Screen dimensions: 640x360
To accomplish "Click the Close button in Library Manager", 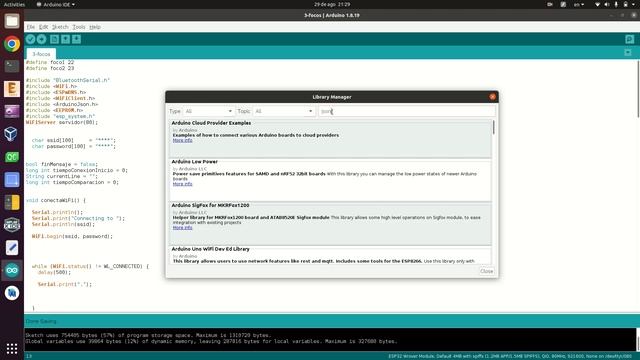I will pos(487,271).
